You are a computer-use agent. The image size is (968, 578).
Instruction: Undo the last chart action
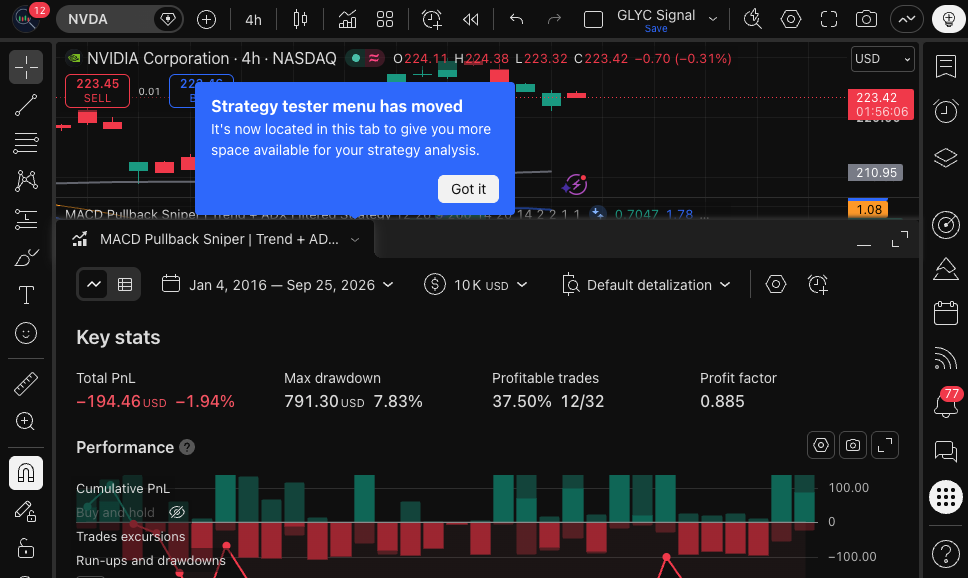(x=517, y=19)
